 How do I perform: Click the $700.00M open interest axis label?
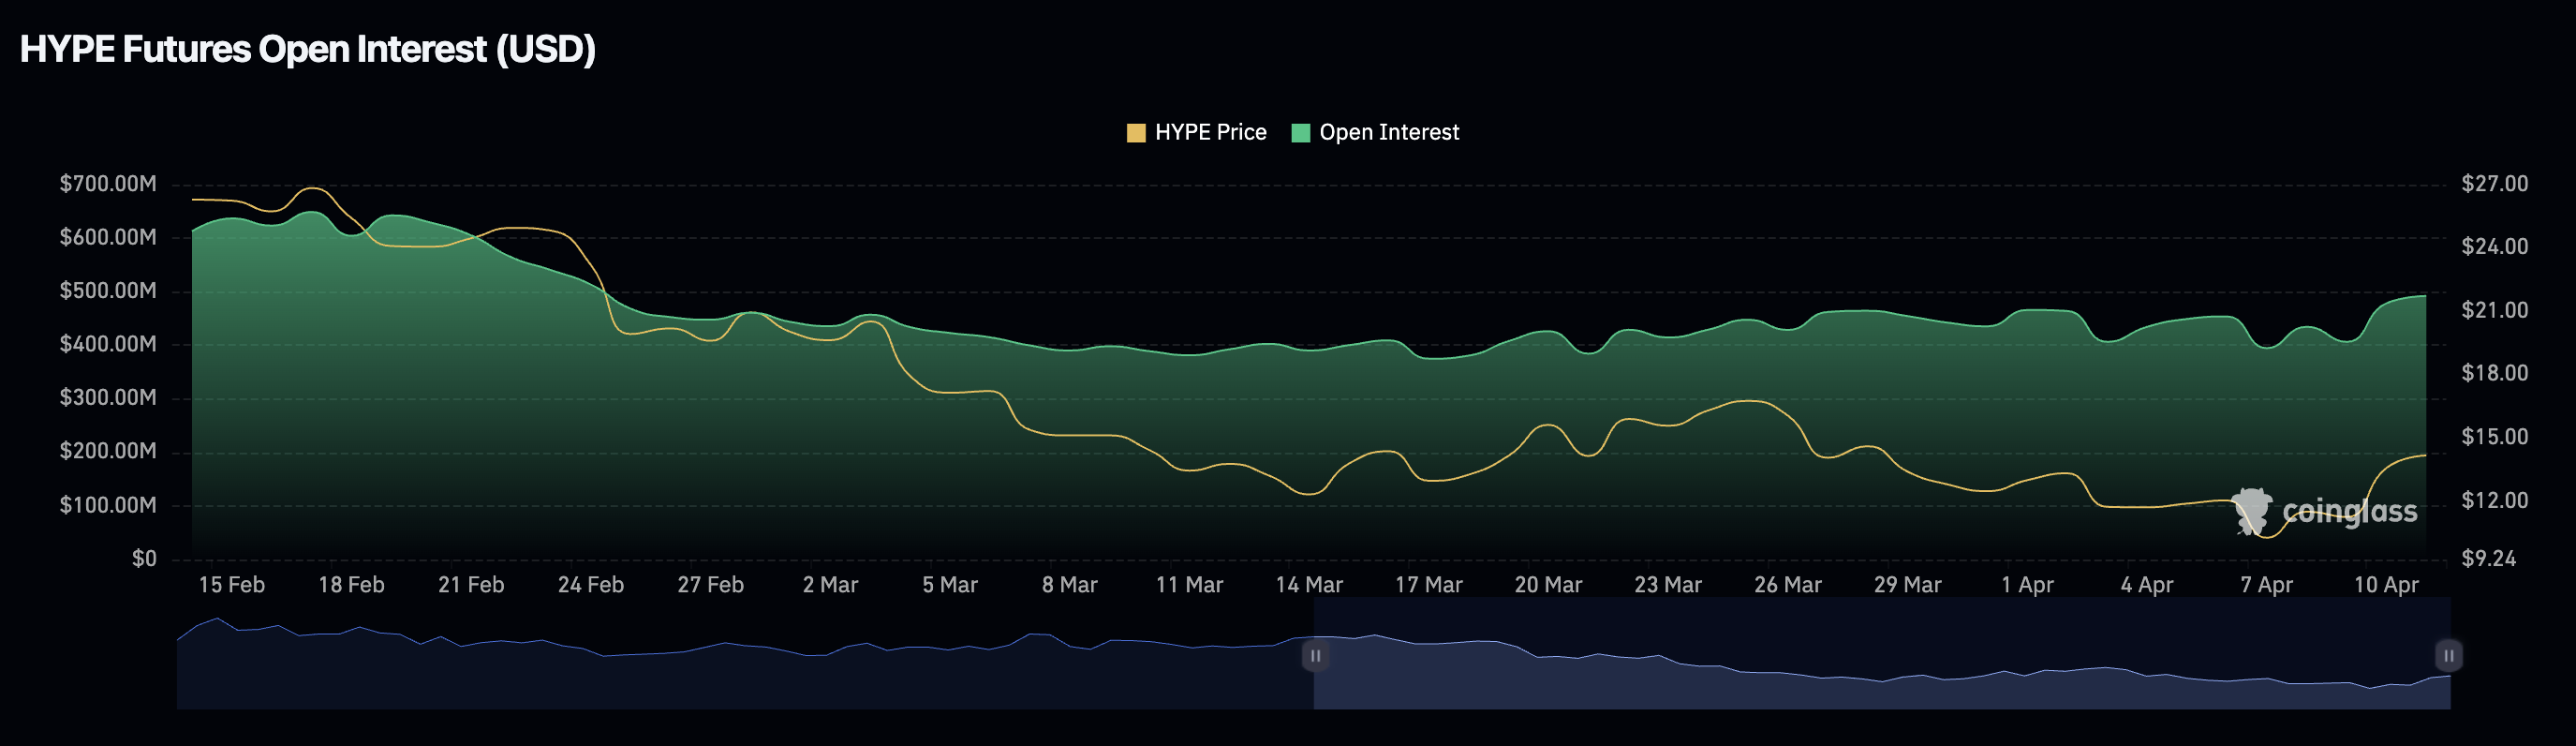coord(108,184)
